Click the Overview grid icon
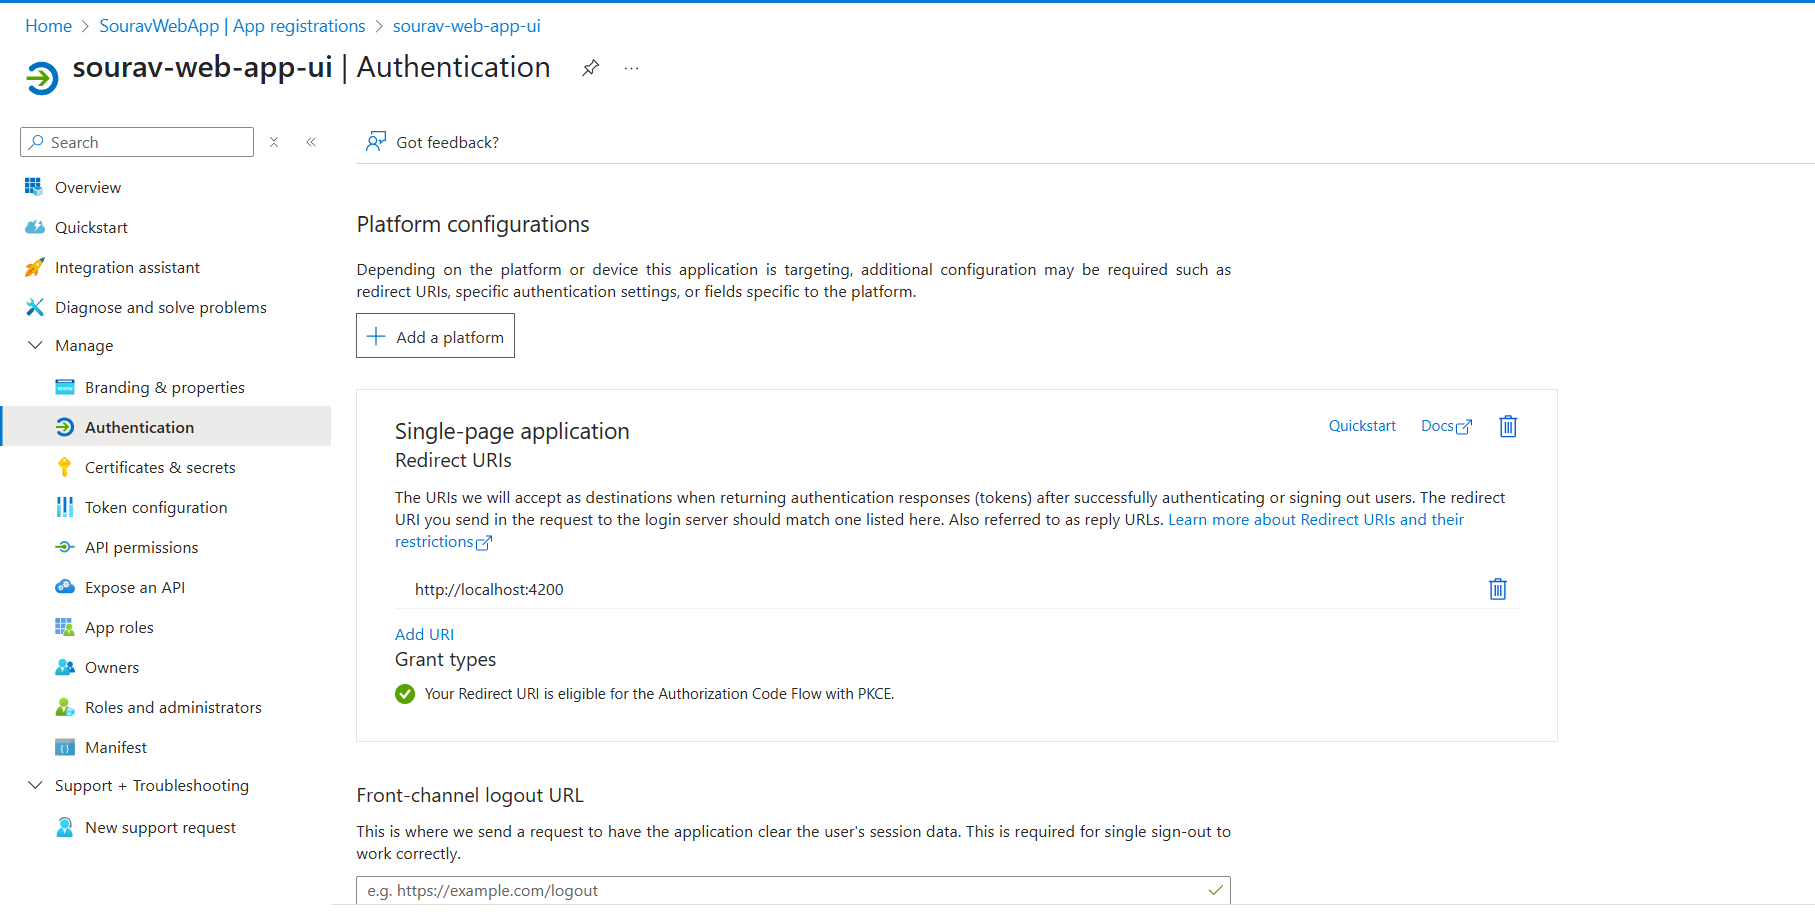Viewport: 1815px width, 916px height. 34,187
